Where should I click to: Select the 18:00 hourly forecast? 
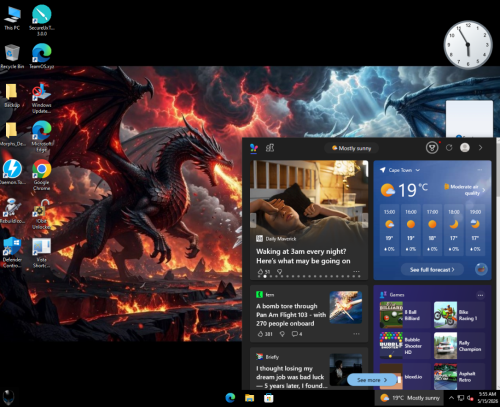454,230
